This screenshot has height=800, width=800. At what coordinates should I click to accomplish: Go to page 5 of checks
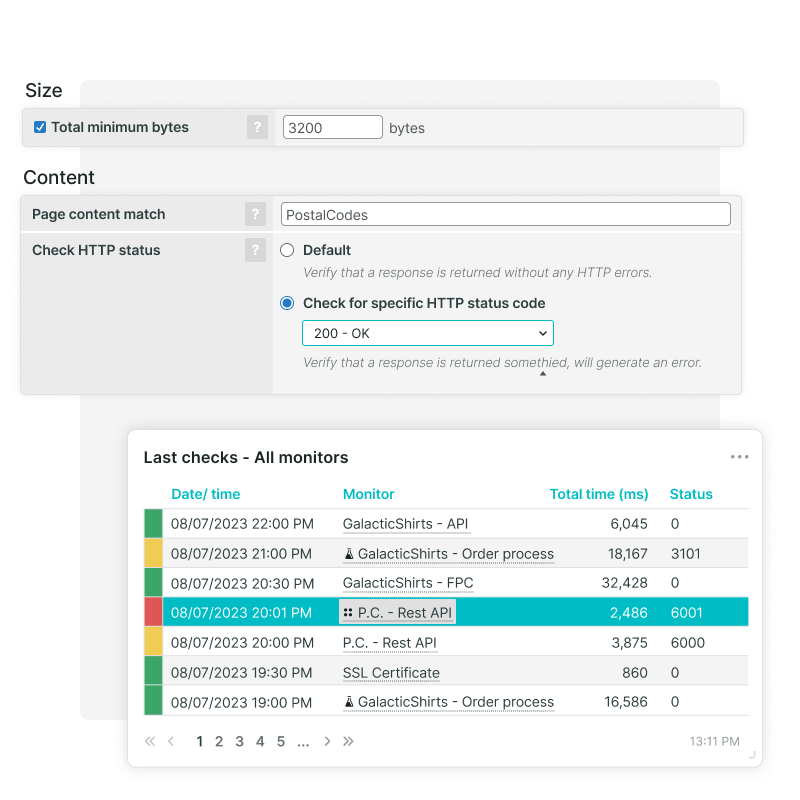(x=281, y=741)
